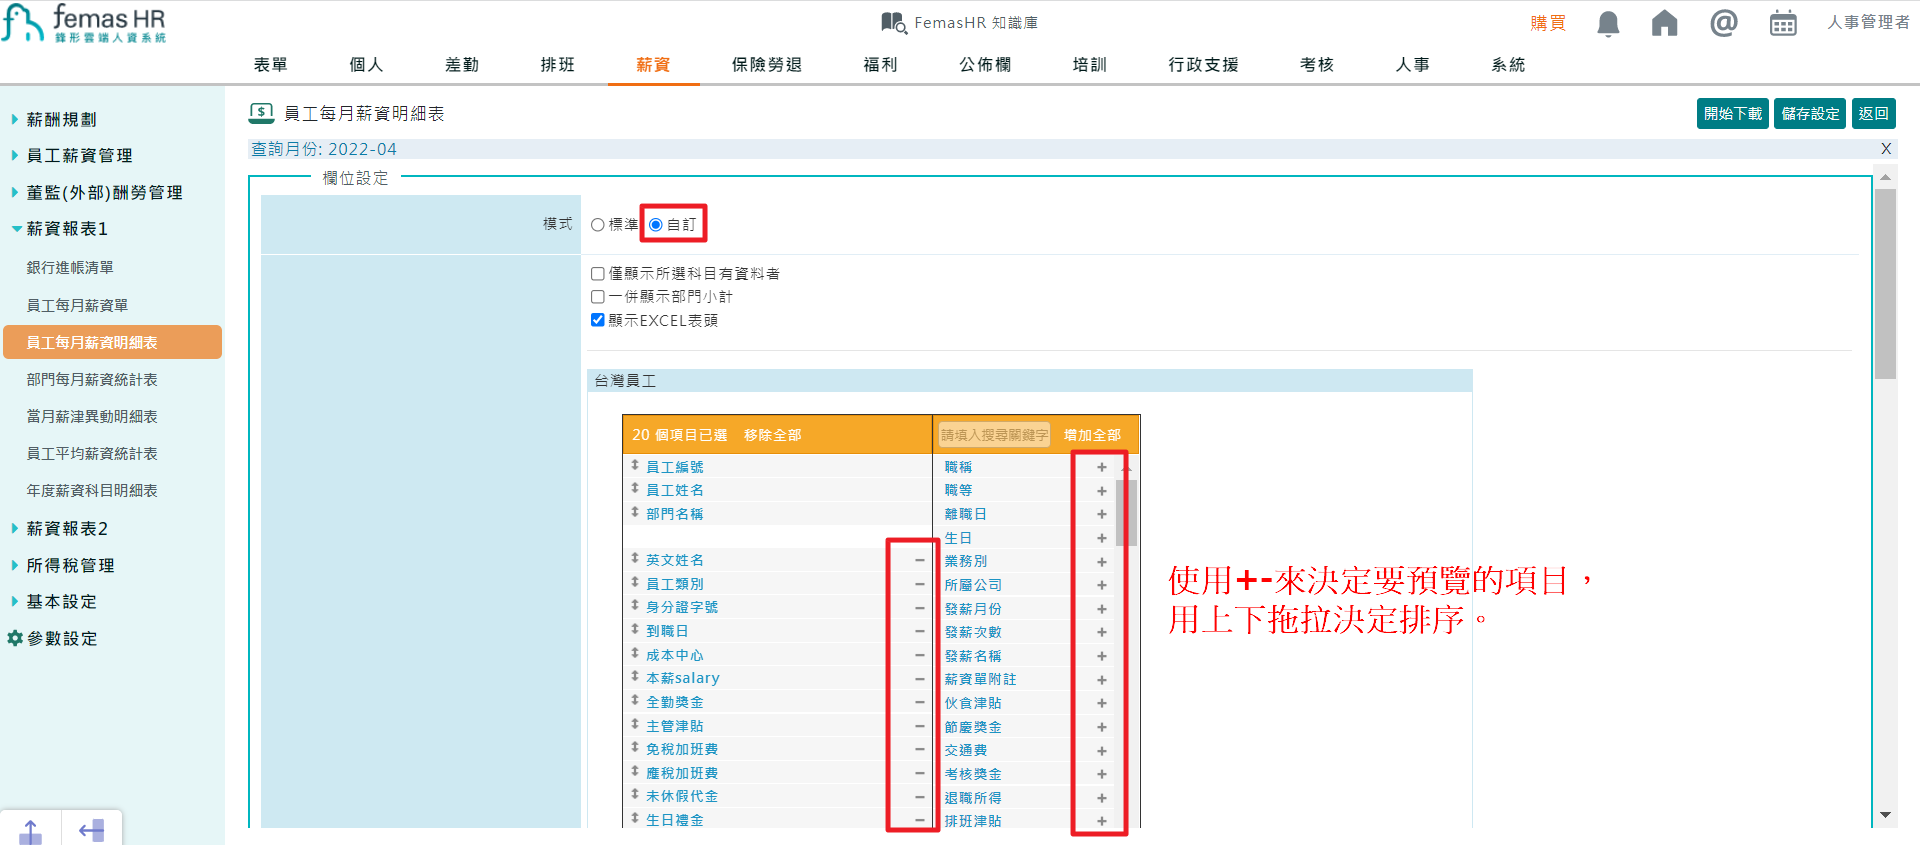Add 生日 with plus icon

[x=1101, y=538]
